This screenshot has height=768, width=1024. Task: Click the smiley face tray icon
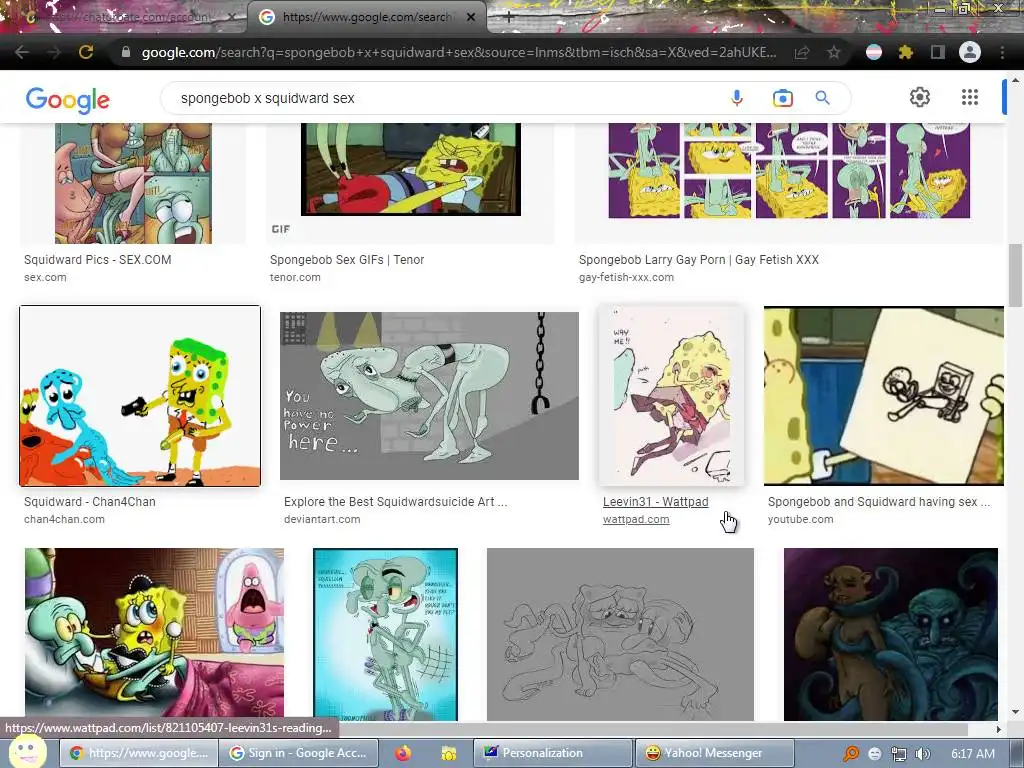[875, 754]
